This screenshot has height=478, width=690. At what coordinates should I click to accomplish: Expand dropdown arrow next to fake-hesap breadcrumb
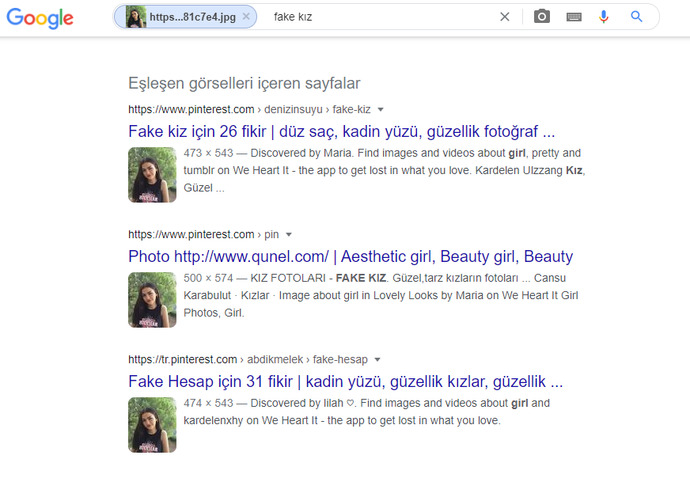(x=377, y=360)
